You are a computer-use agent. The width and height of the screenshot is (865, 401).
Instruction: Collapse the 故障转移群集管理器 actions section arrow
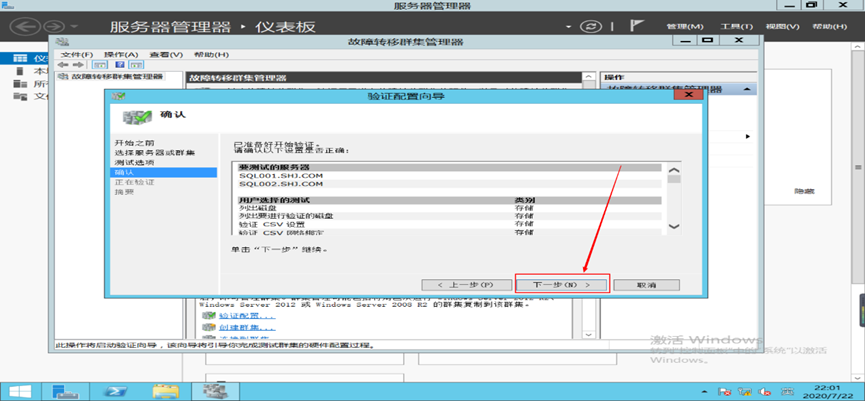coord(746,89)
